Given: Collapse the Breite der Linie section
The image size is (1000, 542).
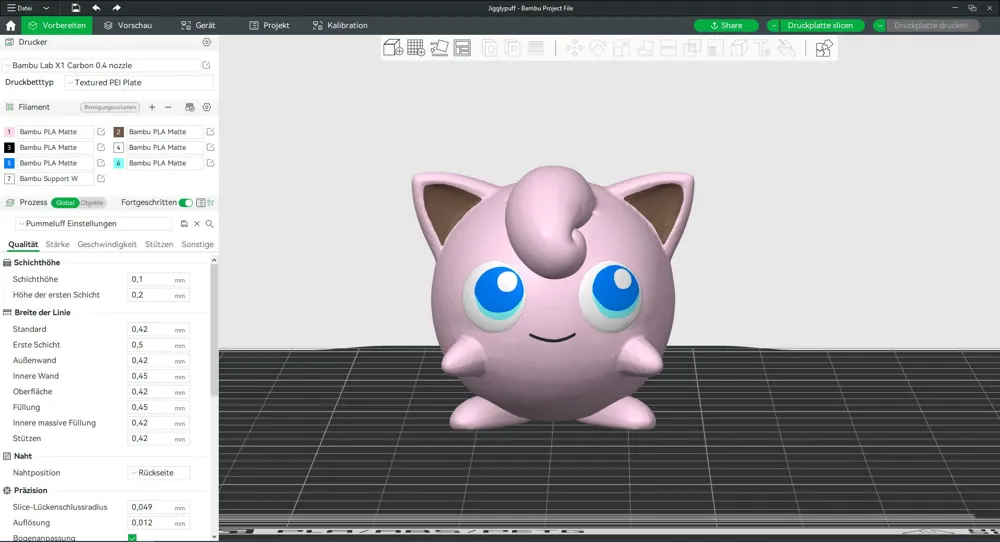Looking at the screenshot, I should (x=37, y=312).
